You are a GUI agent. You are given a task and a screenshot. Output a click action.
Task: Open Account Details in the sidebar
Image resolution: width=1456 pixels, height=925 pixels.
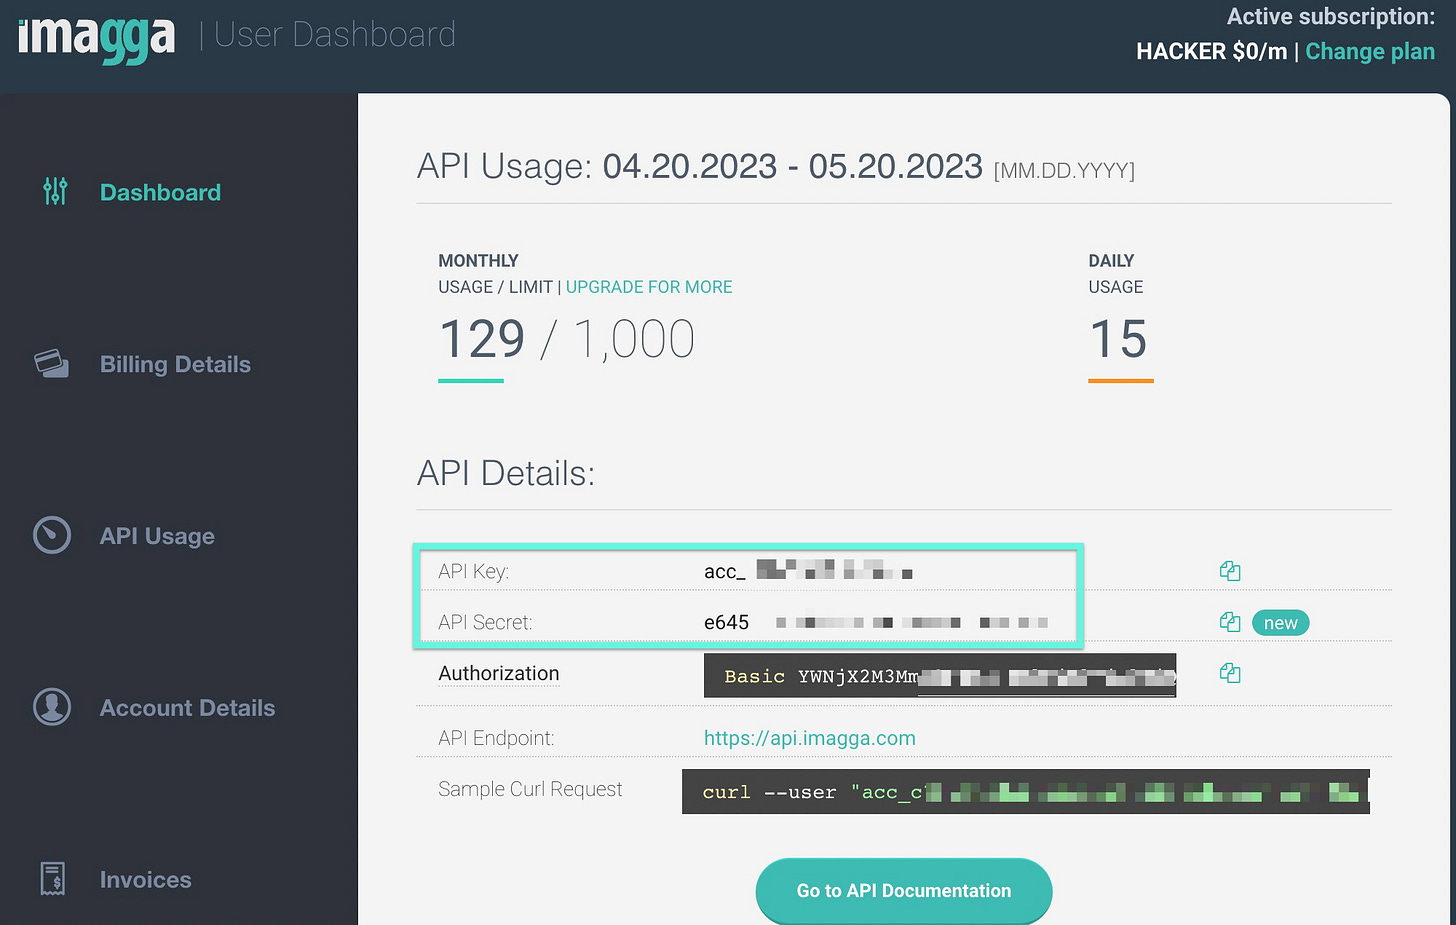(x=187, y=708)
